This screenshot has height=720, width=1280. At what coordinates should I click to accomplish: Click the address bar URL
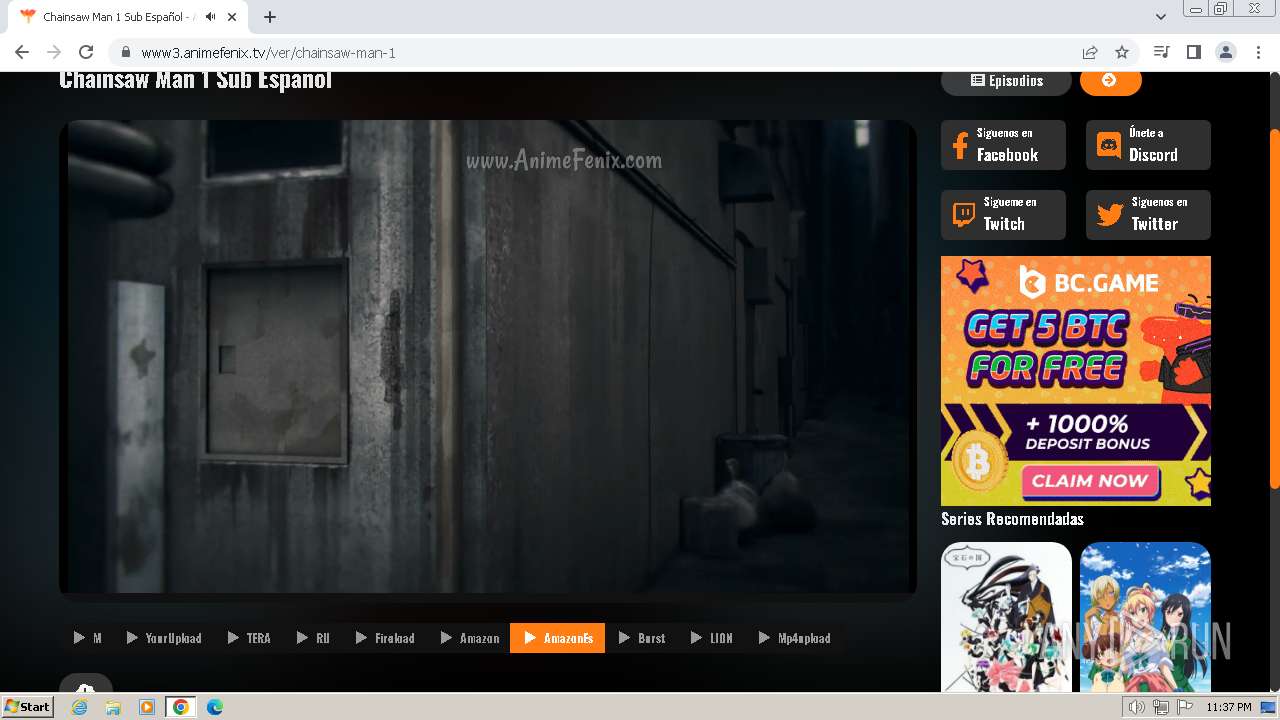pyautogui.click(x=268, y=53)
